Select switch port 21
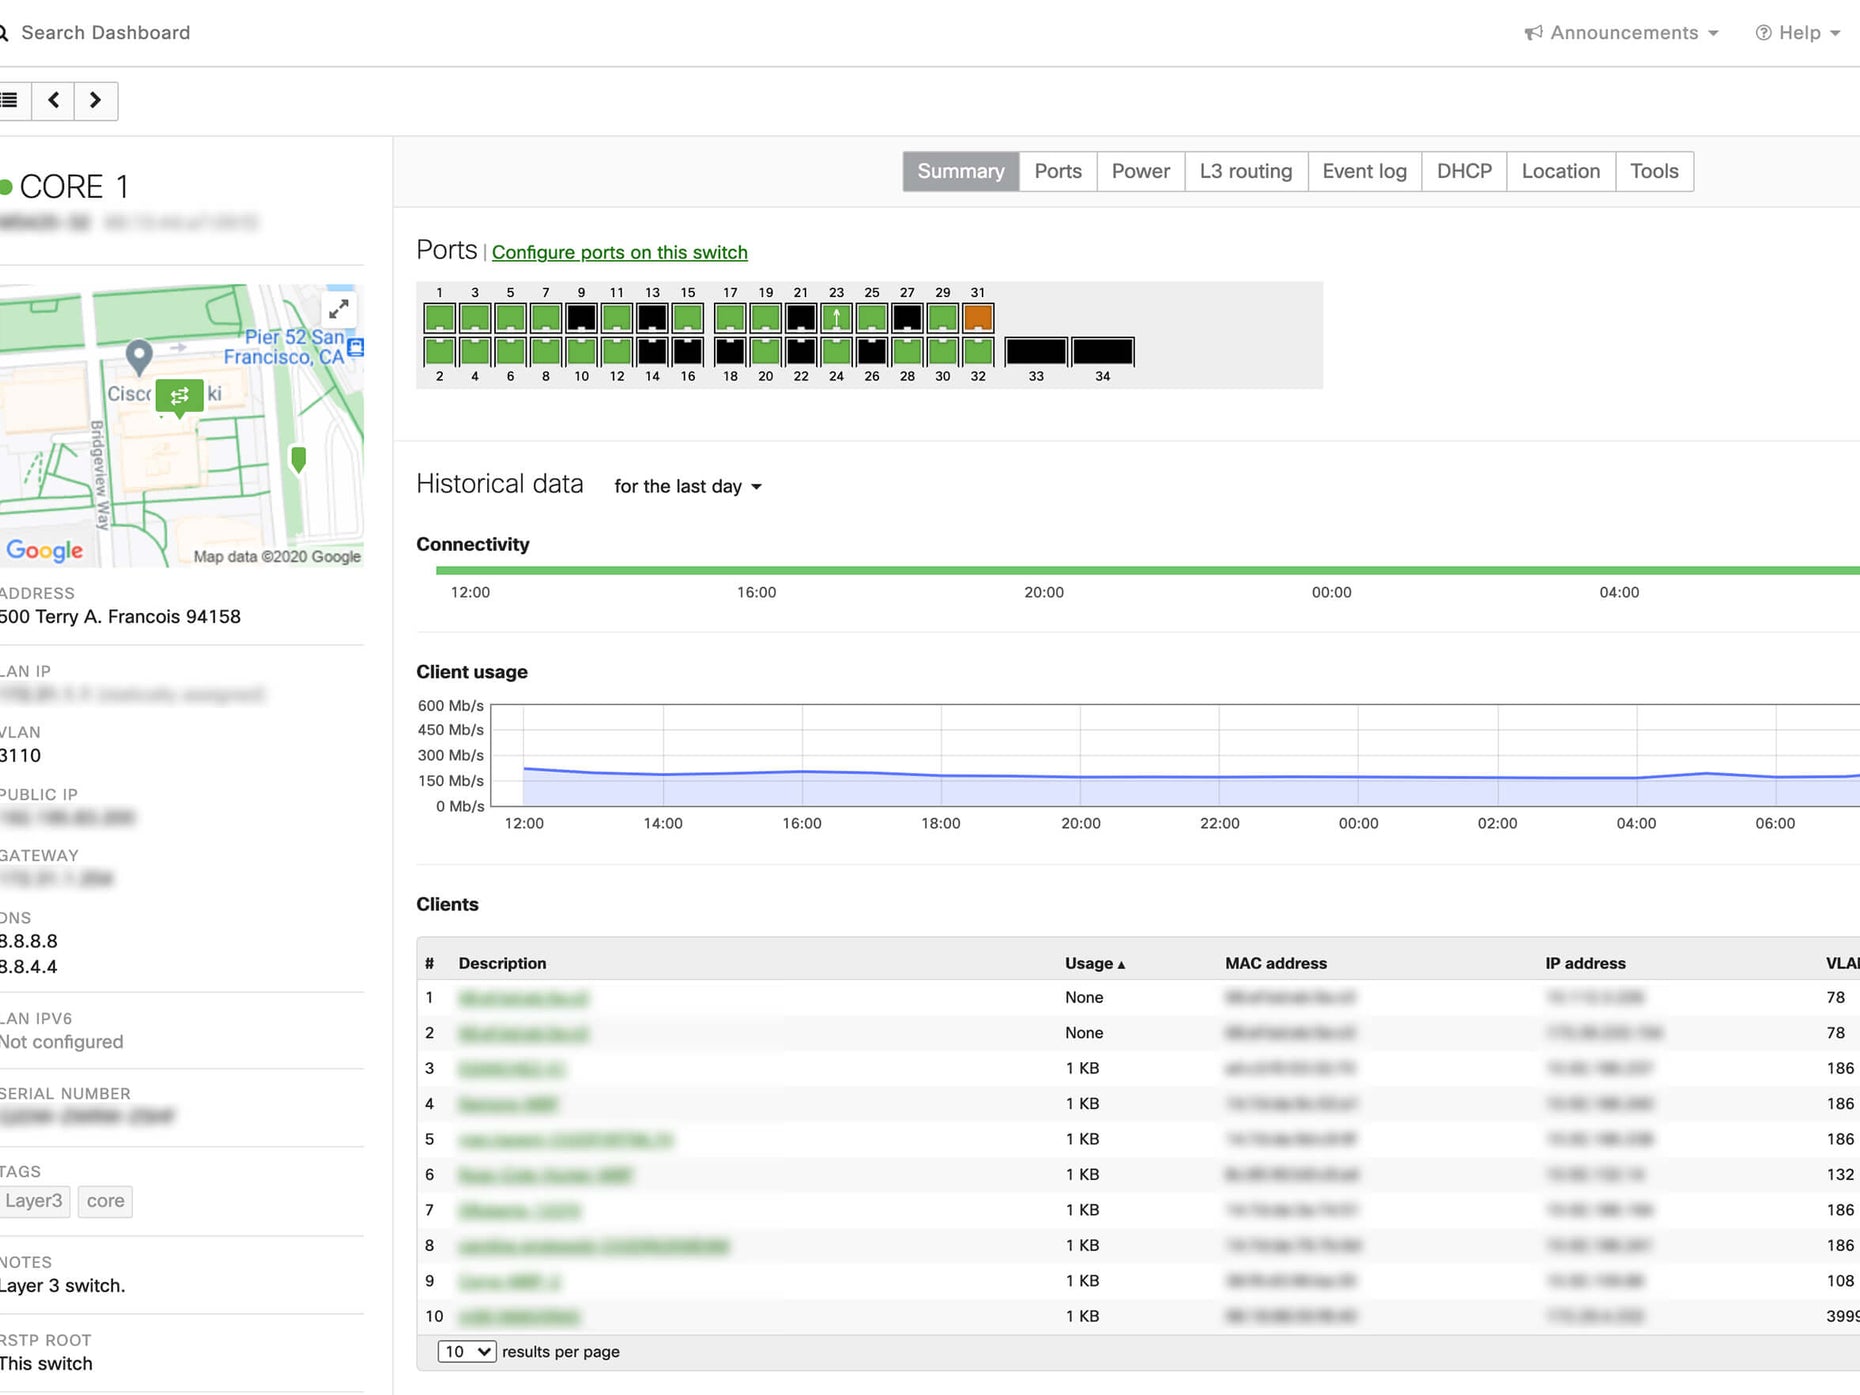 [801, 318]
